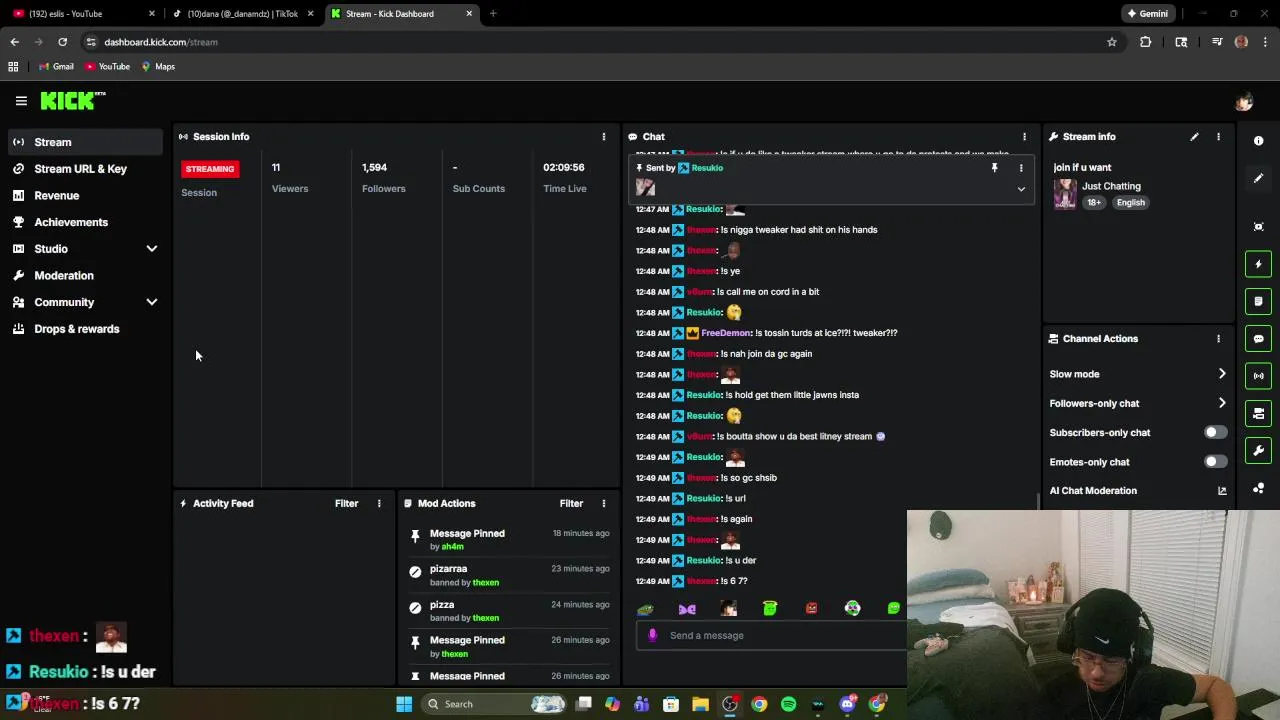Open Spotify from the taskbar
This screenshot has width=1280, height=720.
pos(788,704)
